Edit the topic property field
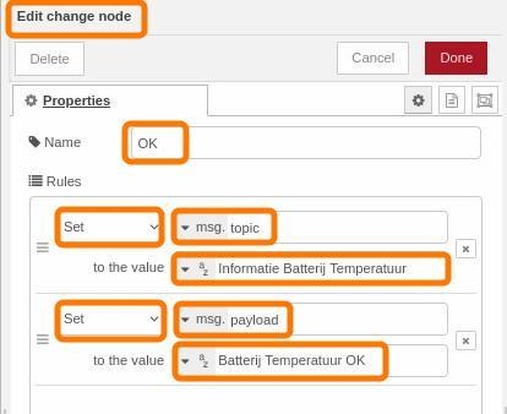This screenshot has height=414, width=507. tap(337, 228)
